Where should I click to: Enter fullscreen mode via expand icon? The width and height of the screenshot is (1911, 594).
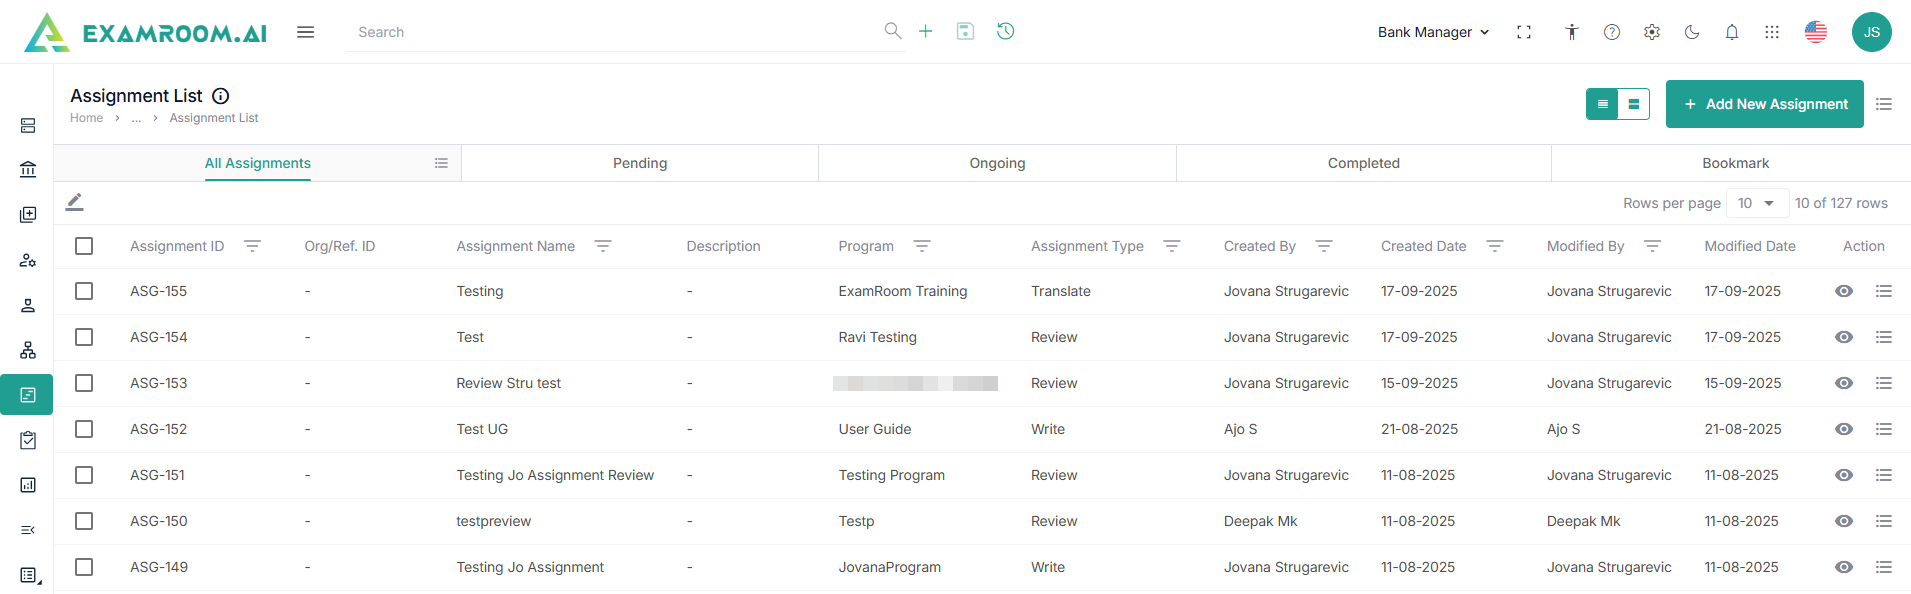tap(1523, 32)
